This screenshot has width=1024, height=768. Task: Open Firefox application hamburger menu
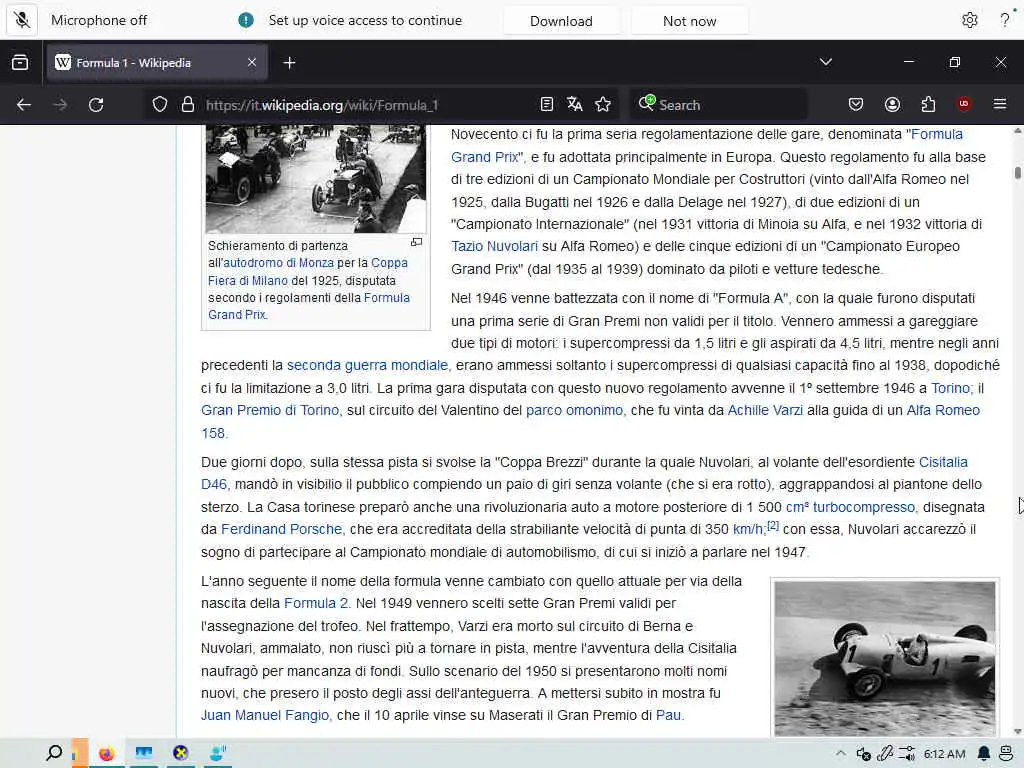click(x=1000, y=104)
